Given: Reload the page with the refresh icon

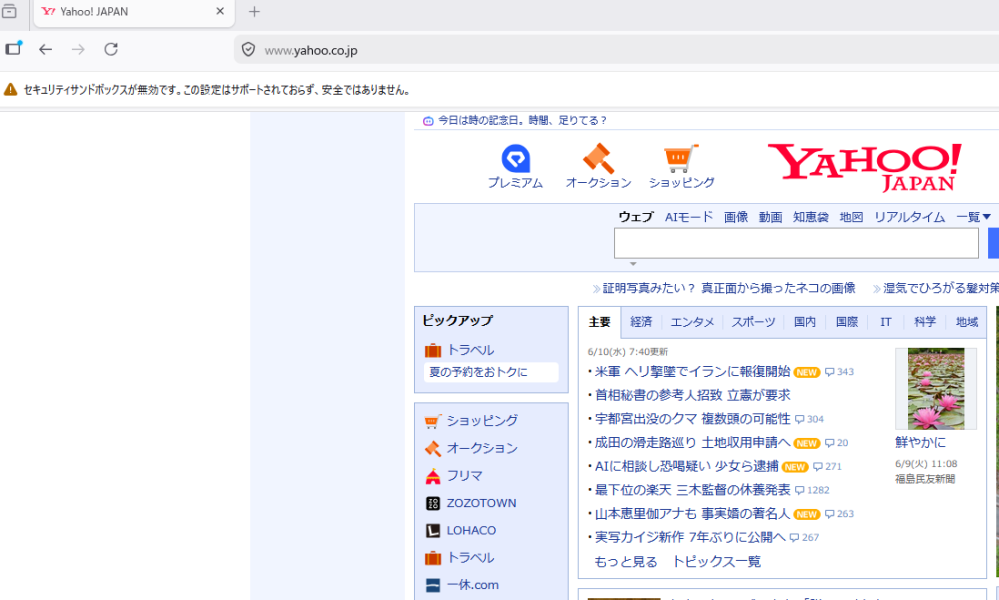Looking at the screenshot, I should [x=111, y=49].
